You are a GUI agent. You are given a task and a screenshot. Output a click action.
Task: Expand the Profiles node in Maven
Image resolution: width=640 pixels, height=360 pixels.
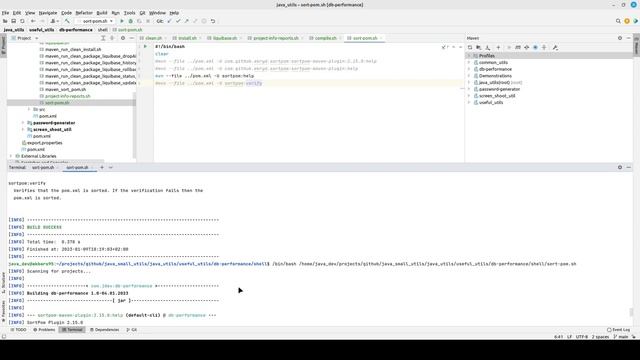pos(469,56)
